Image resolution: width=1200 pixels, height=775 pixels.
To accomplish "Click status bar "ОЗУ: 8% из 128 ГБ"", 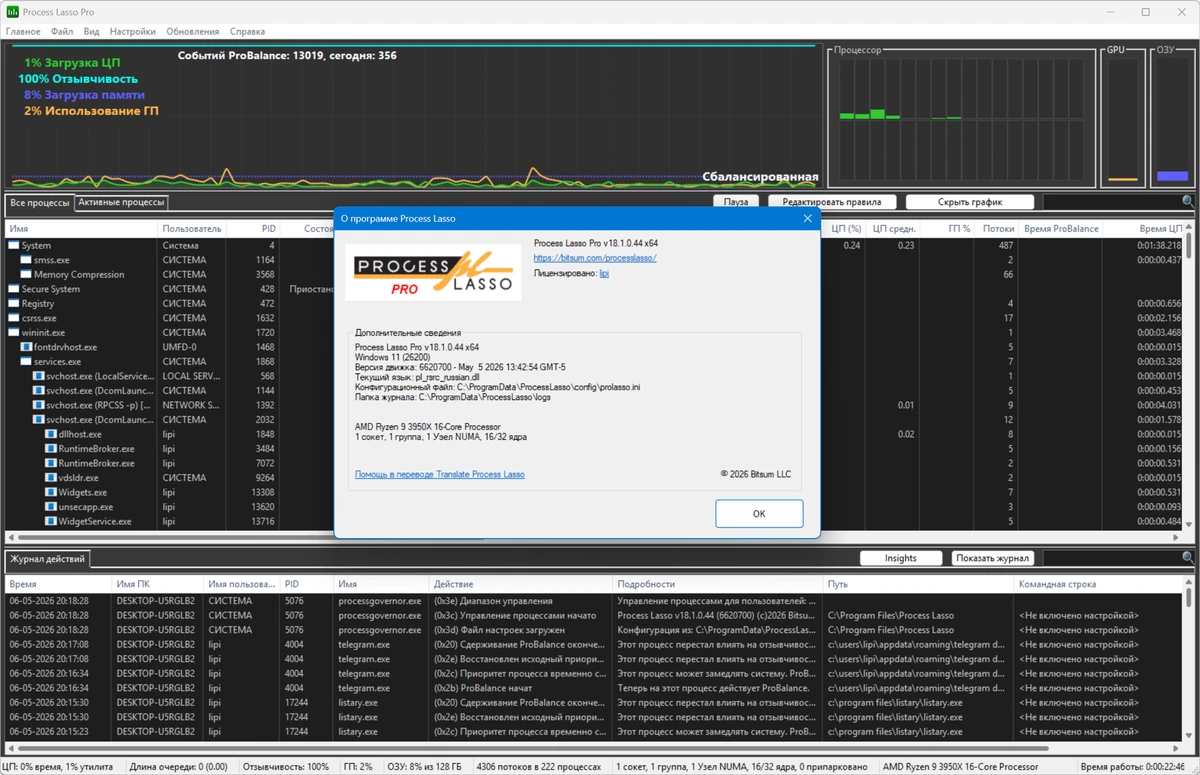I will point(427,767).
